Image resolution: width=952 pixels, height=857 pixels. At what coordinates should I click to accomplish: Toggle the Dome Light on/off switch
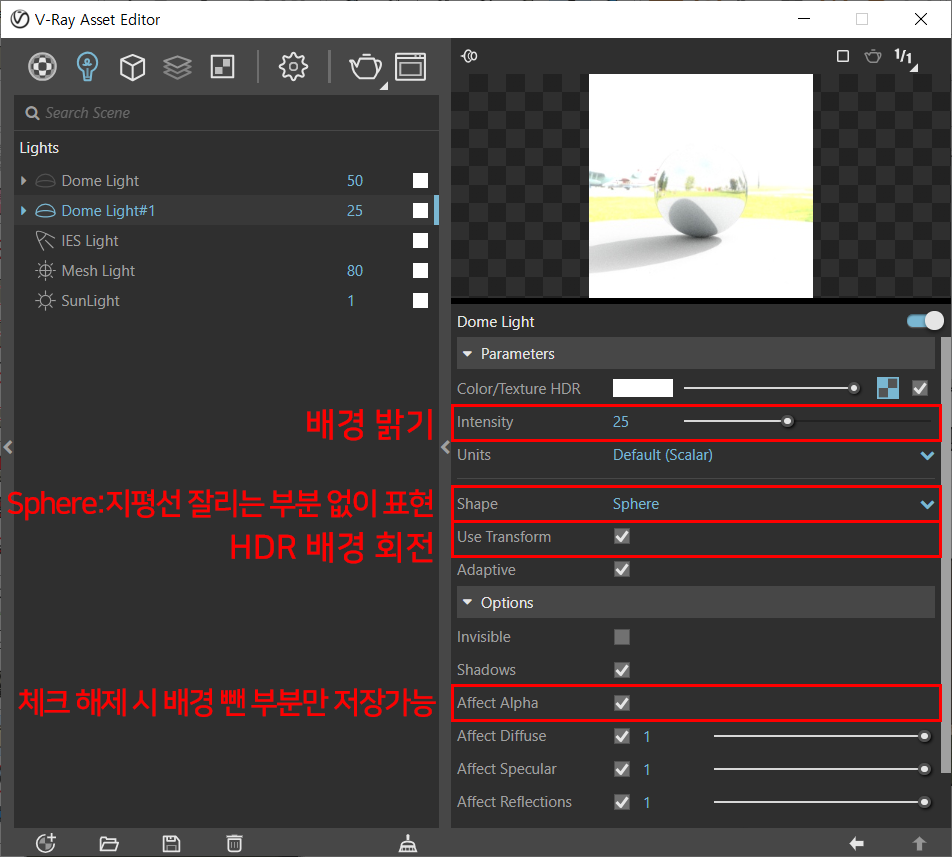pyautogui.click(x=925, y=321)
